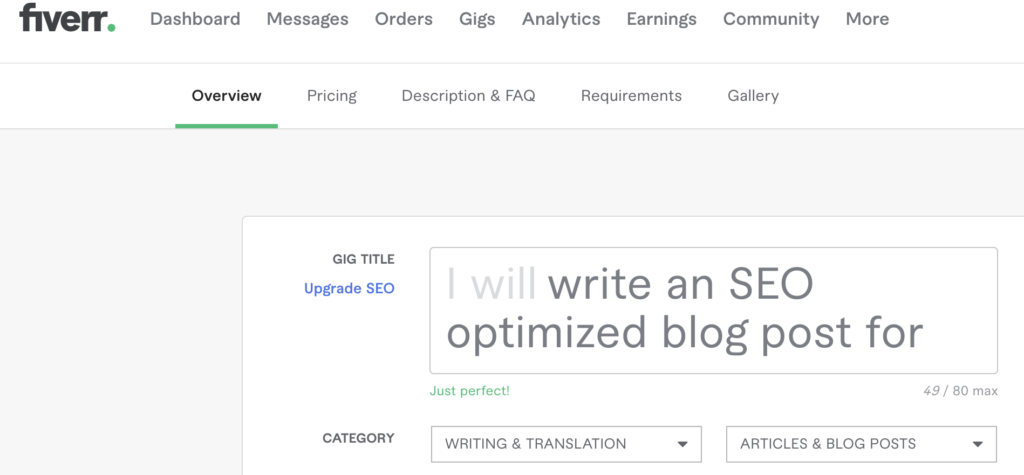The width and height of the screenshot is (1024, 475).
Task: Click inside the gig title text box
Action: [x=713, y=310]
